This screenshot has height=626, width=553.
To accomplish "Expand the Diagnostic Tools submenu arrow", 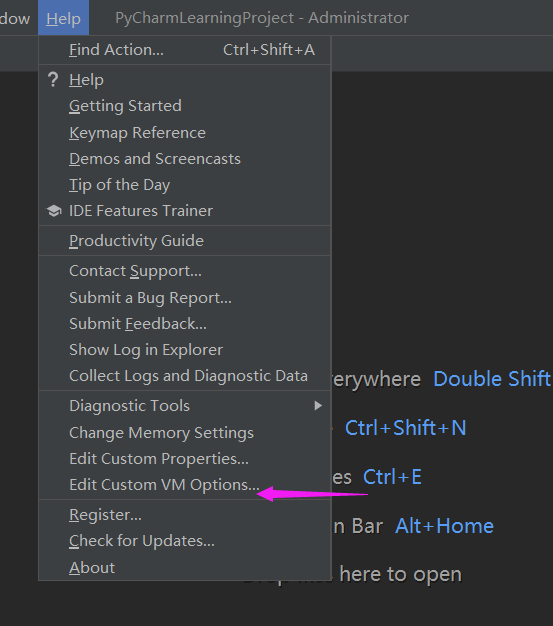I will click(318, 406).
